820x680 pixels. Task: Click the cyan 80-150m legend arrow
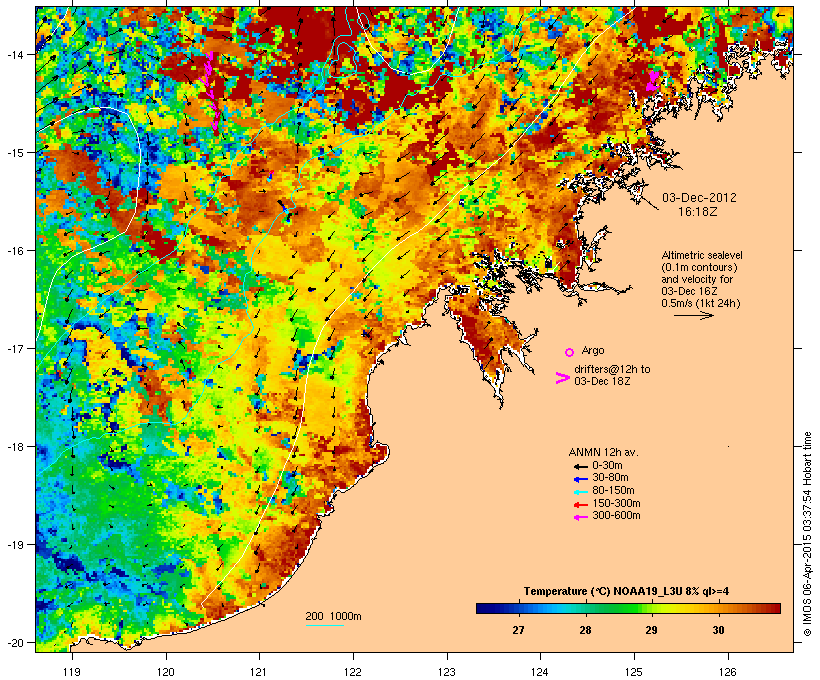[x=580, y=492]
